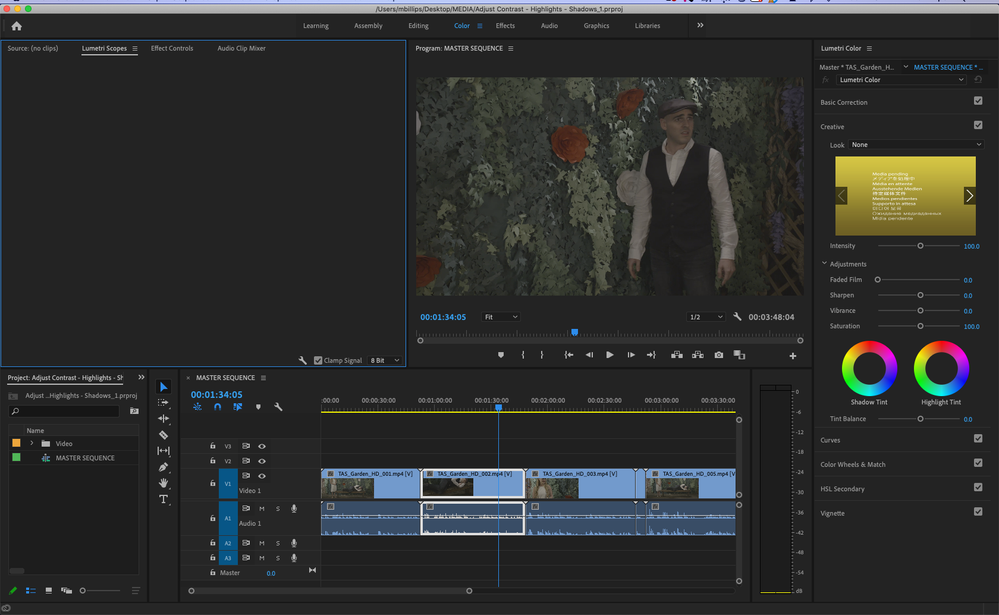Open the Lumetri Scopes wrench settings
Viewport: 999px width, 615px height.
pyautogui.click(x=303, y=360)
